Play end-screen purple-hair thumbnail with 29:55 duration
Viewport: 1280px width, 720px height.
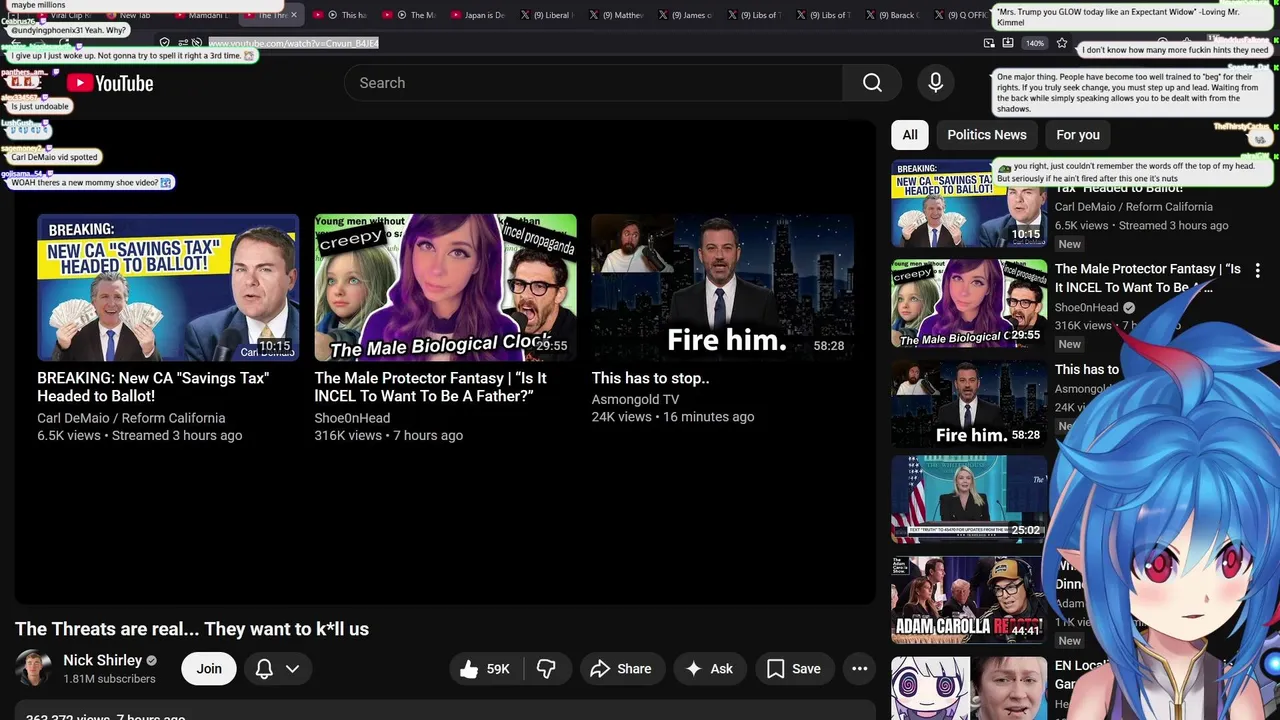click(x=445, y=287)
